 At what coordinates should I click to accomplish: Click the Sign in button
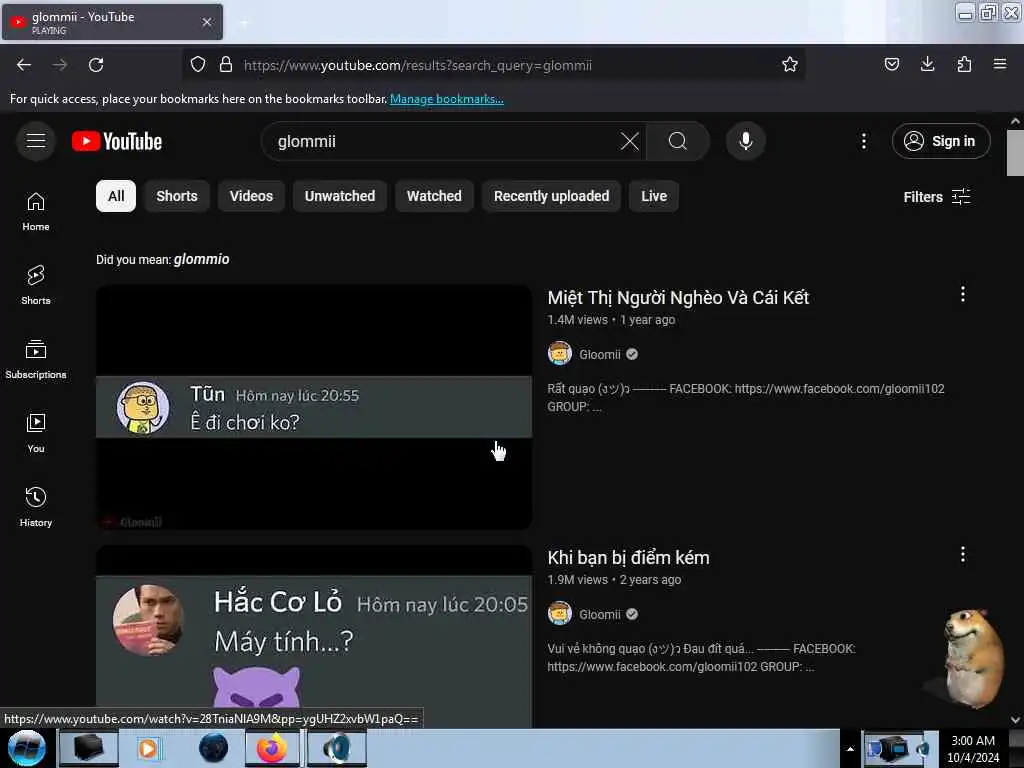click(940, 141)
